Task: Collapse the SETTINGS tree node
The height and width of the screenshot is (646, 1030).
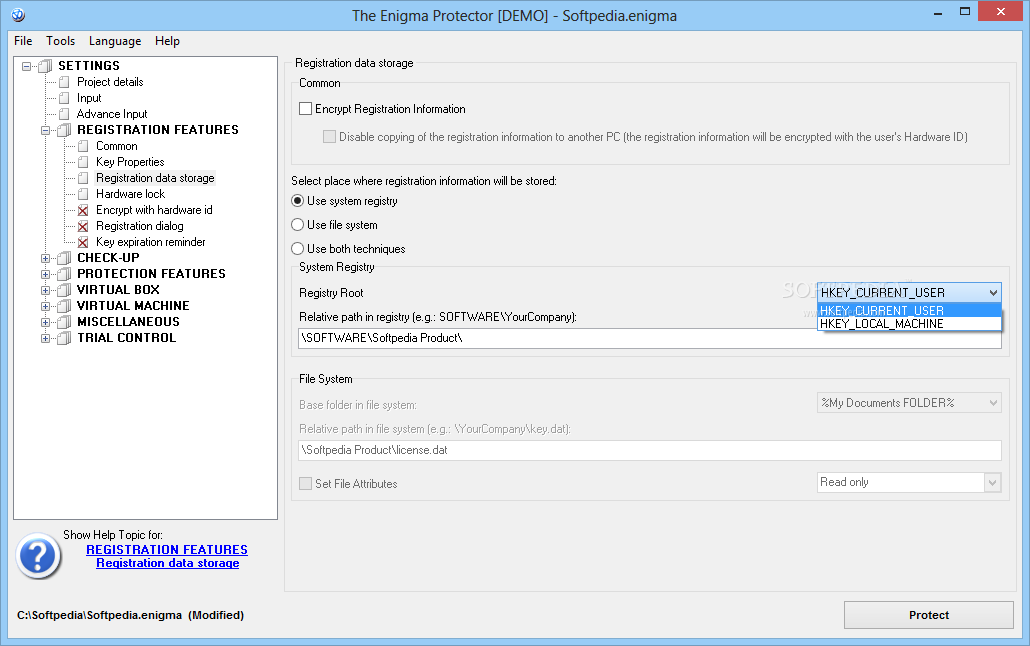Action: (x=26, y=66)
